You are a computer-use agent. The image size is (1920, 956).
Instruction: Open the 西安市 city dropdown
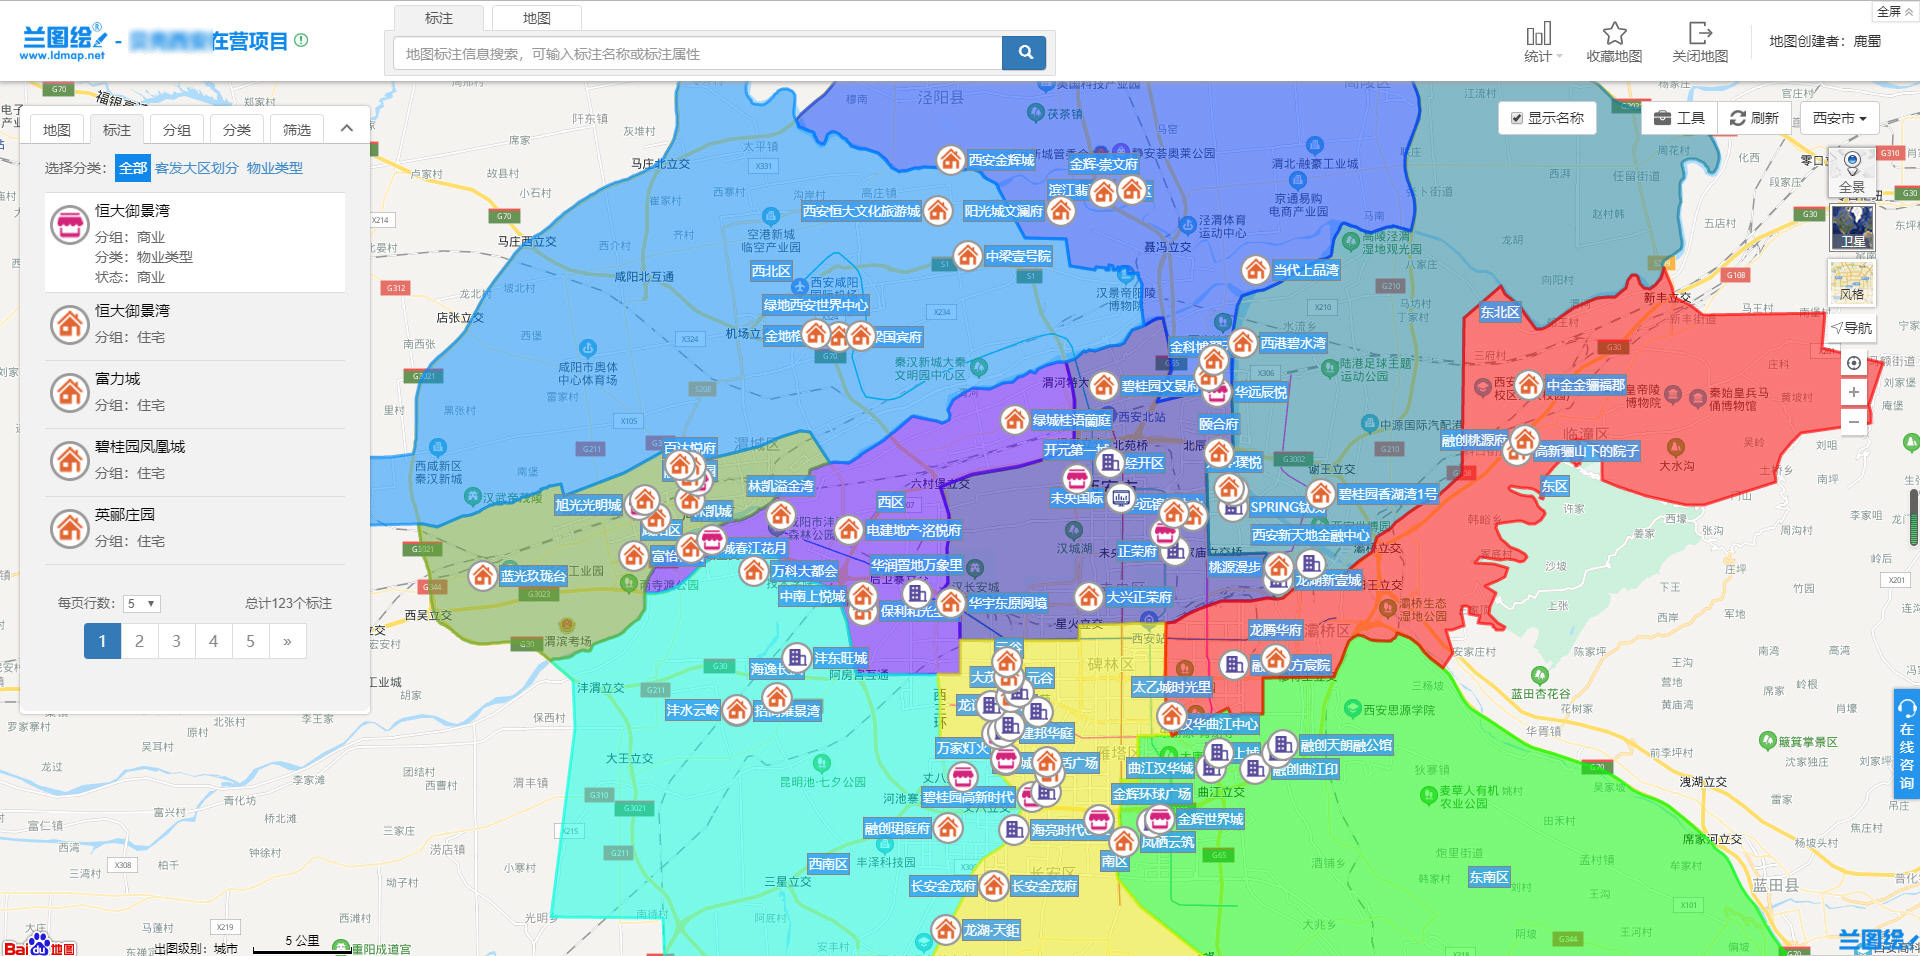point(1839,118)
